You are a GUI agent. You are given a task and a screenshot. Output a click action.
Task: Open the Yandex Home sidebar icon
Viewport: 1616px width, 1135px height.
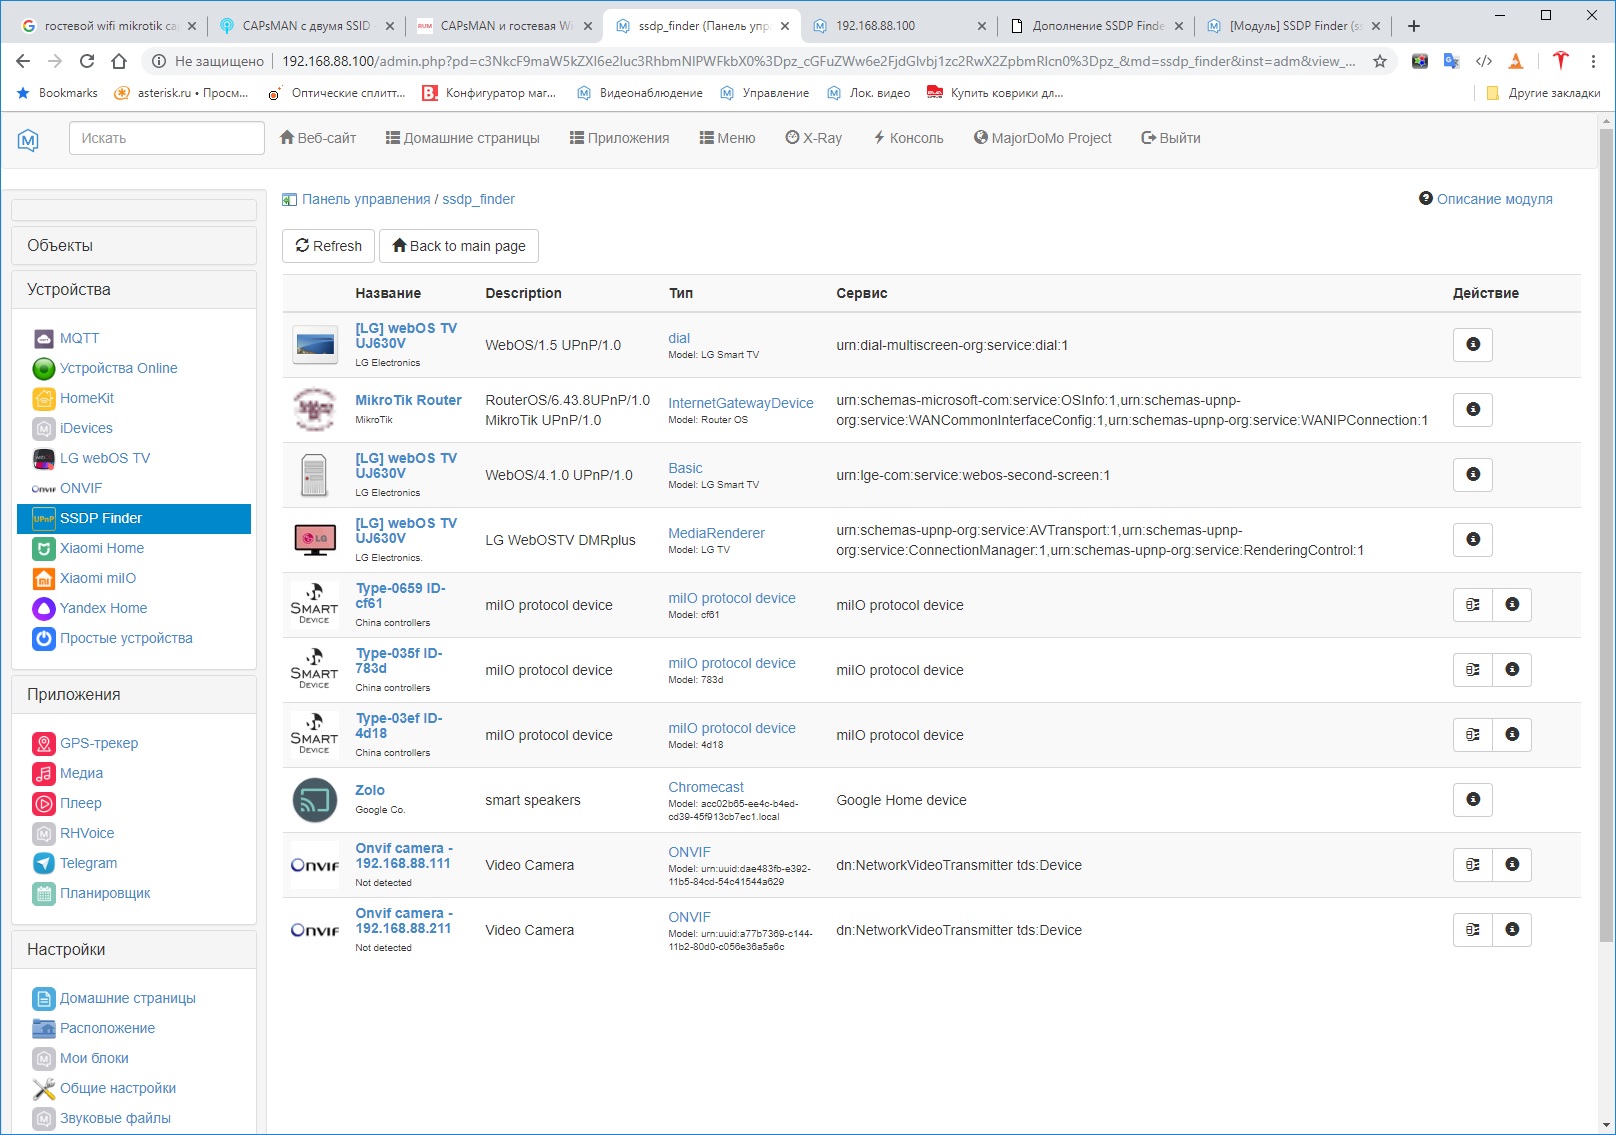(x=44, y=608)
